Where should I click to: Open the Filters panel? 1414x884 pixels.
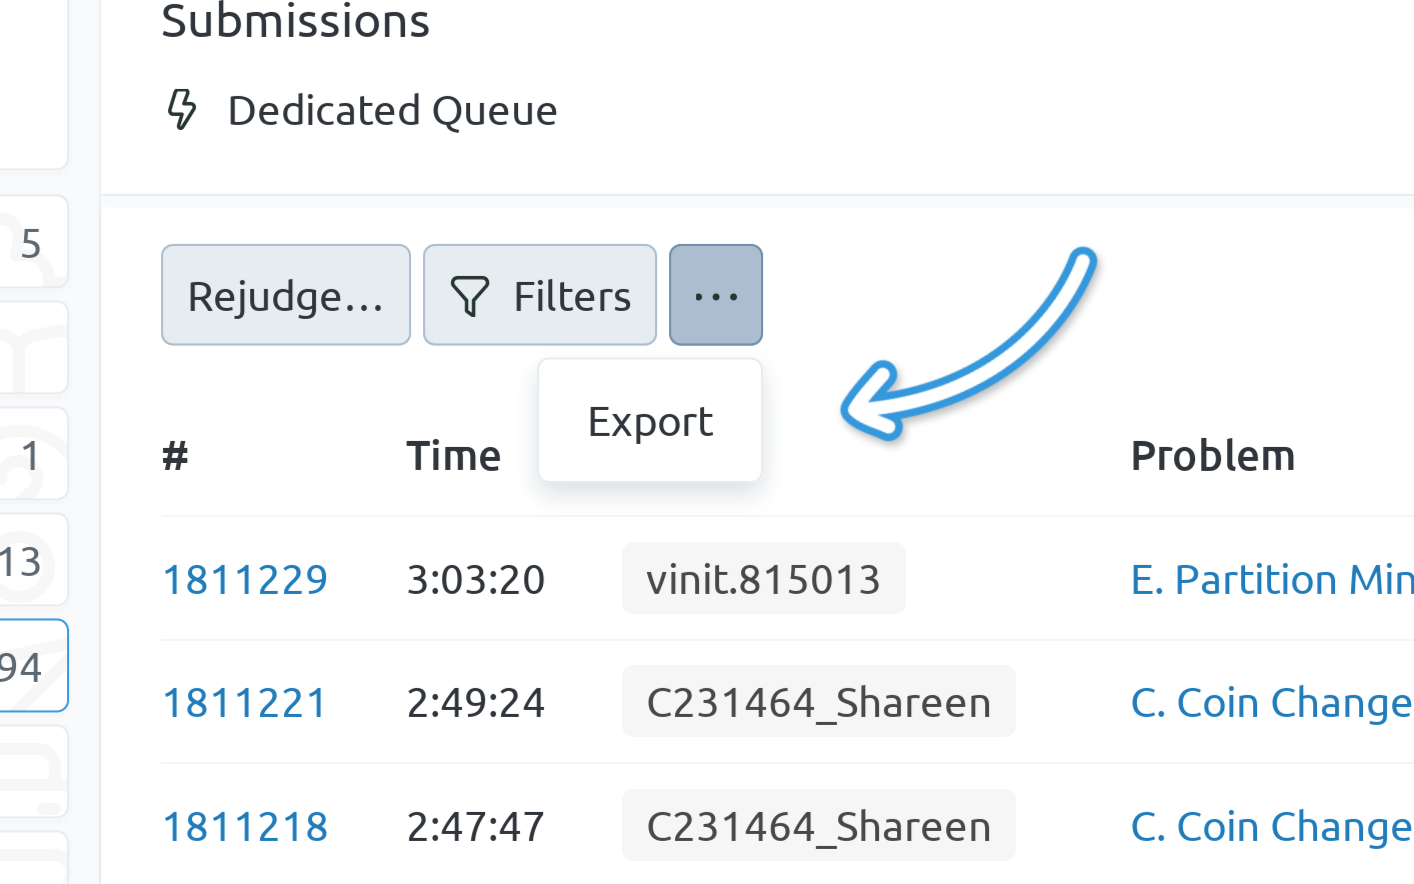pyautogui.click(x=540, y=296)
